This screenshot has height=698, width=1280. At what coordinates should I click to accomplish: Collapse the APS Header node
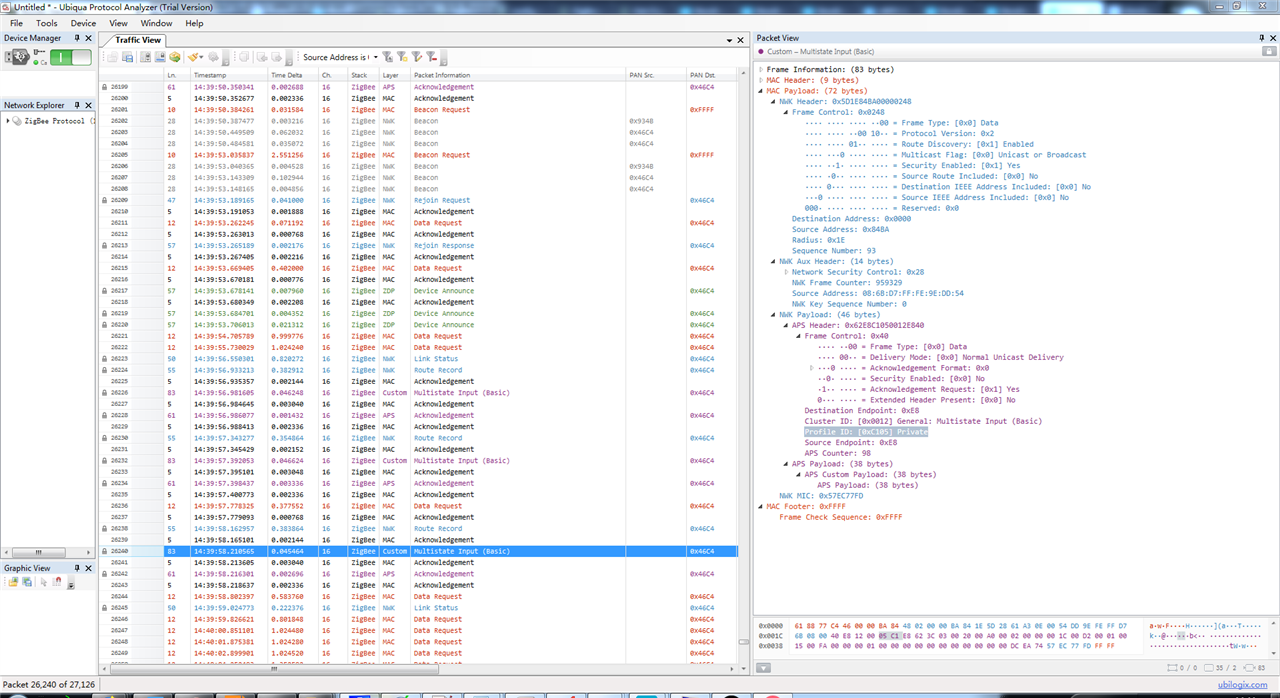pyautogui.click(x=787, y=325)
